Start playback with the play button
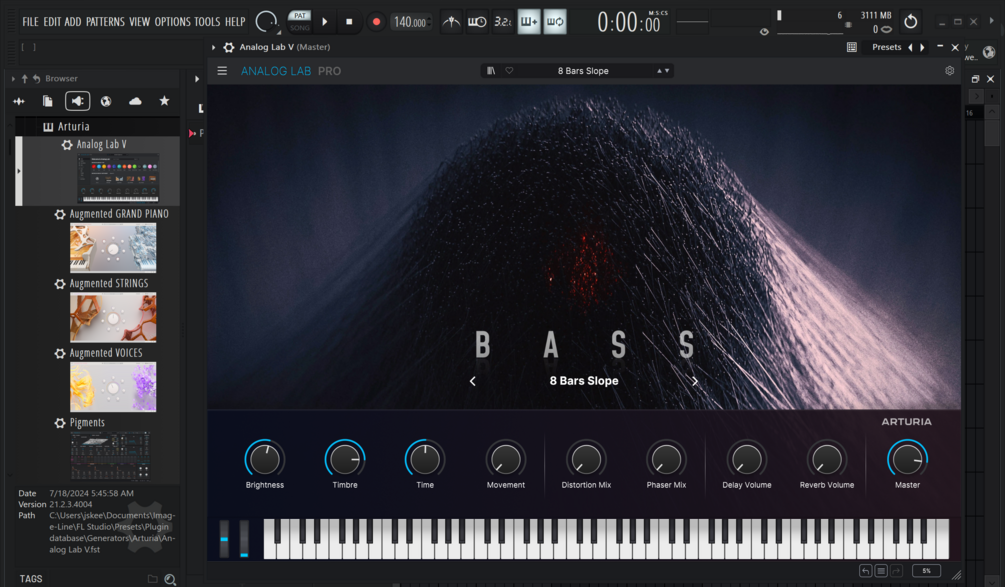The height and width of the screenshot is (587, 1005). (x=325, y=22)
